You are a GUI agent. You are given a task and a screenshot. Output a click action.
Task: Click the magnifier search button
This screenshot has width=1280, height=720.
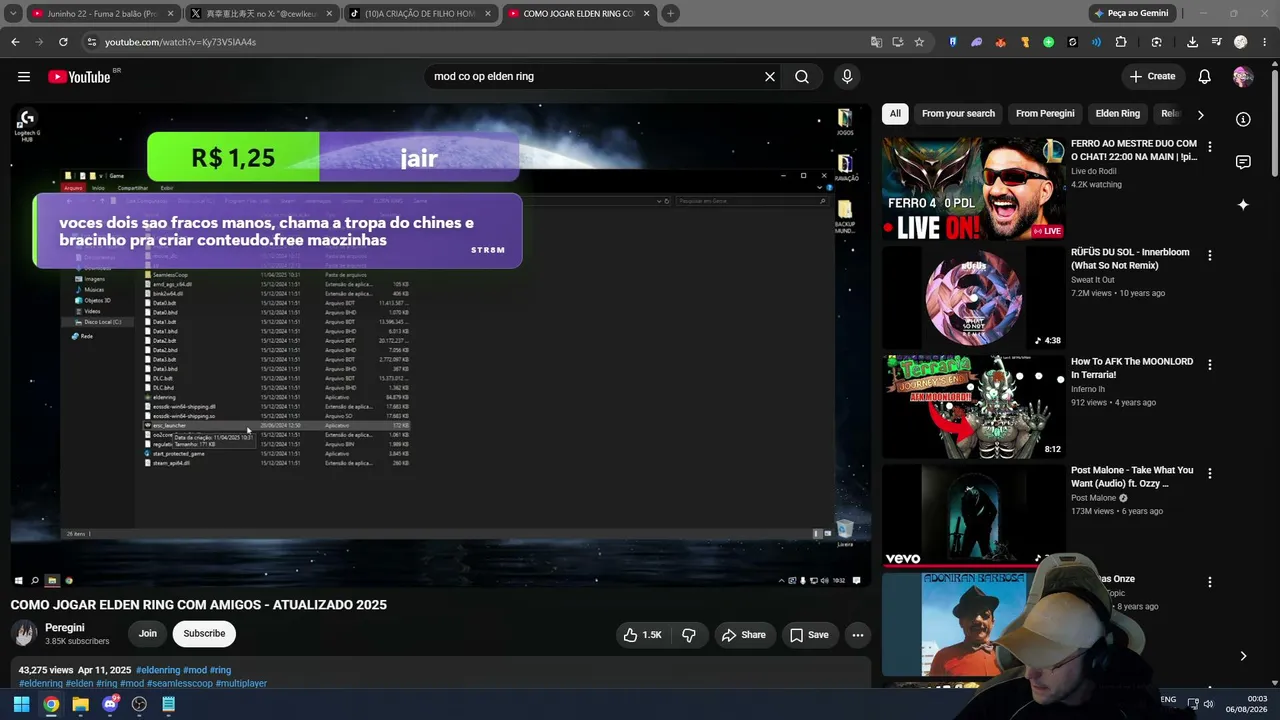pos(802,77)
